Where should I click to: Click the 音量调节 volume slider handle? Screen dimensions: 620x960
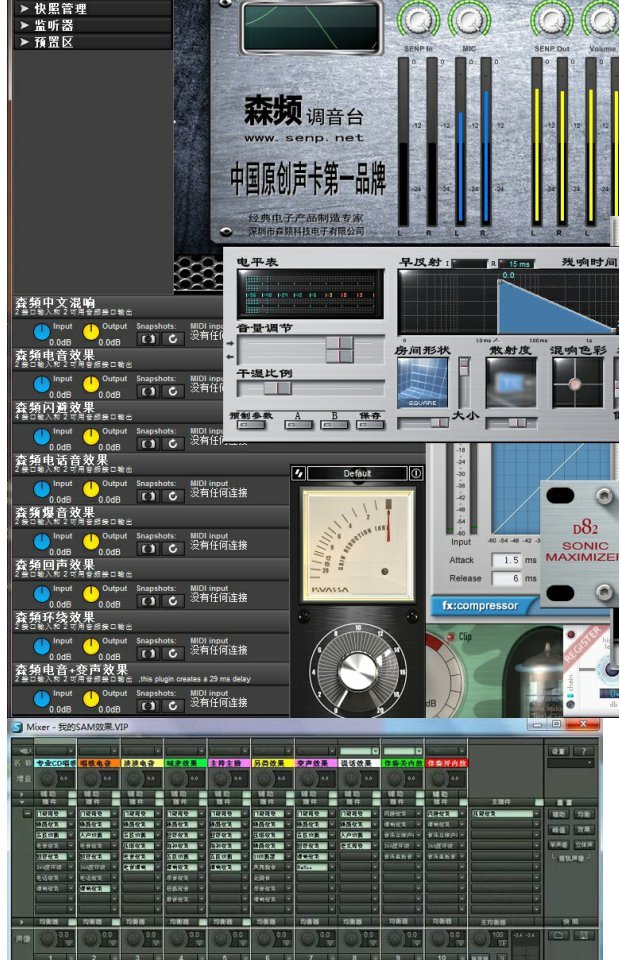(339, 350)
